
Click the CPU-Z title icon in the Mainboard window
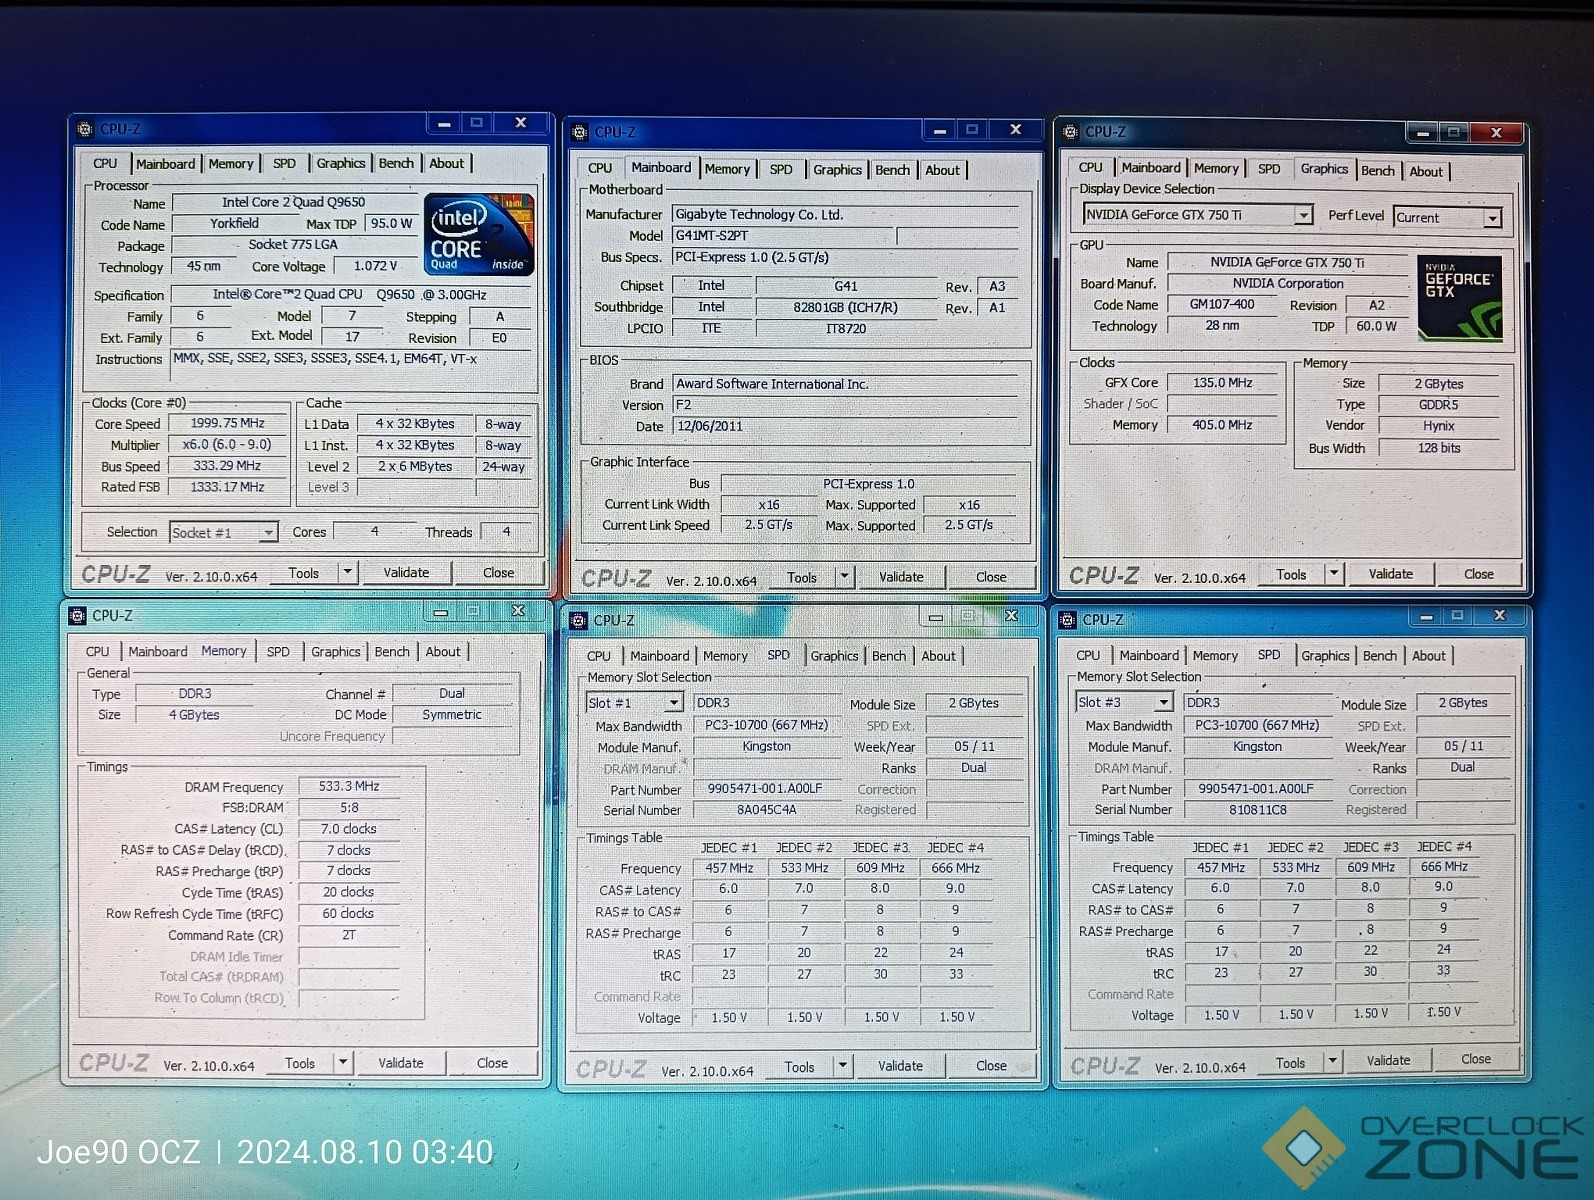(x=580, y=132)
